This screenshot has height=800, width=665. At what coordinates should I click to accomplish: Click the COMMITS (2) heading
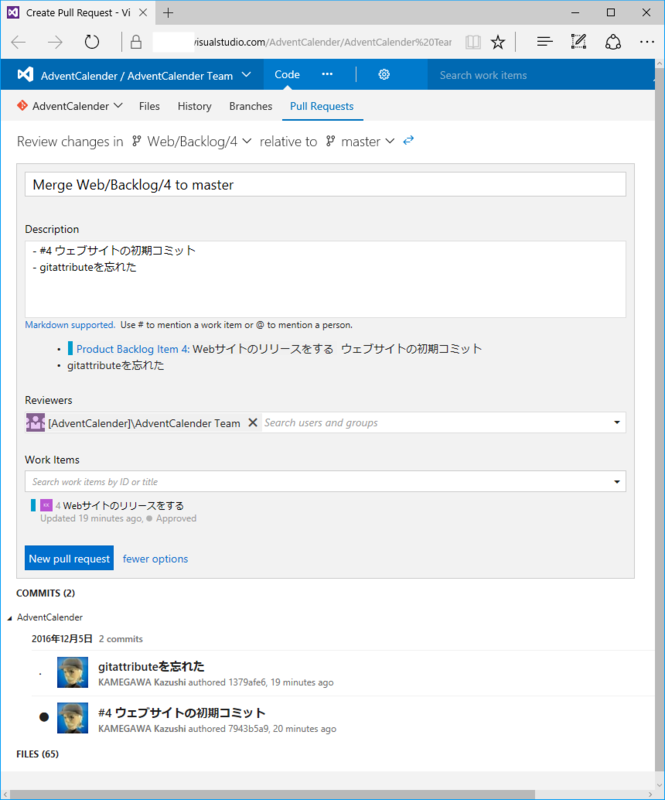pos(45,593)
